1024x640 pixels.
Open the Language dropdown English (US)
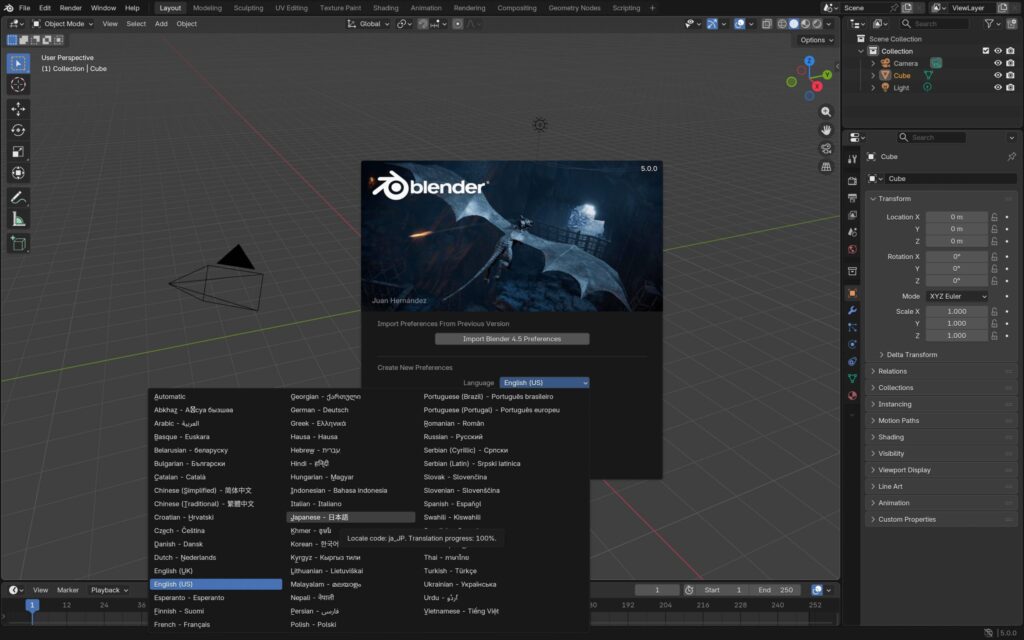545,383
